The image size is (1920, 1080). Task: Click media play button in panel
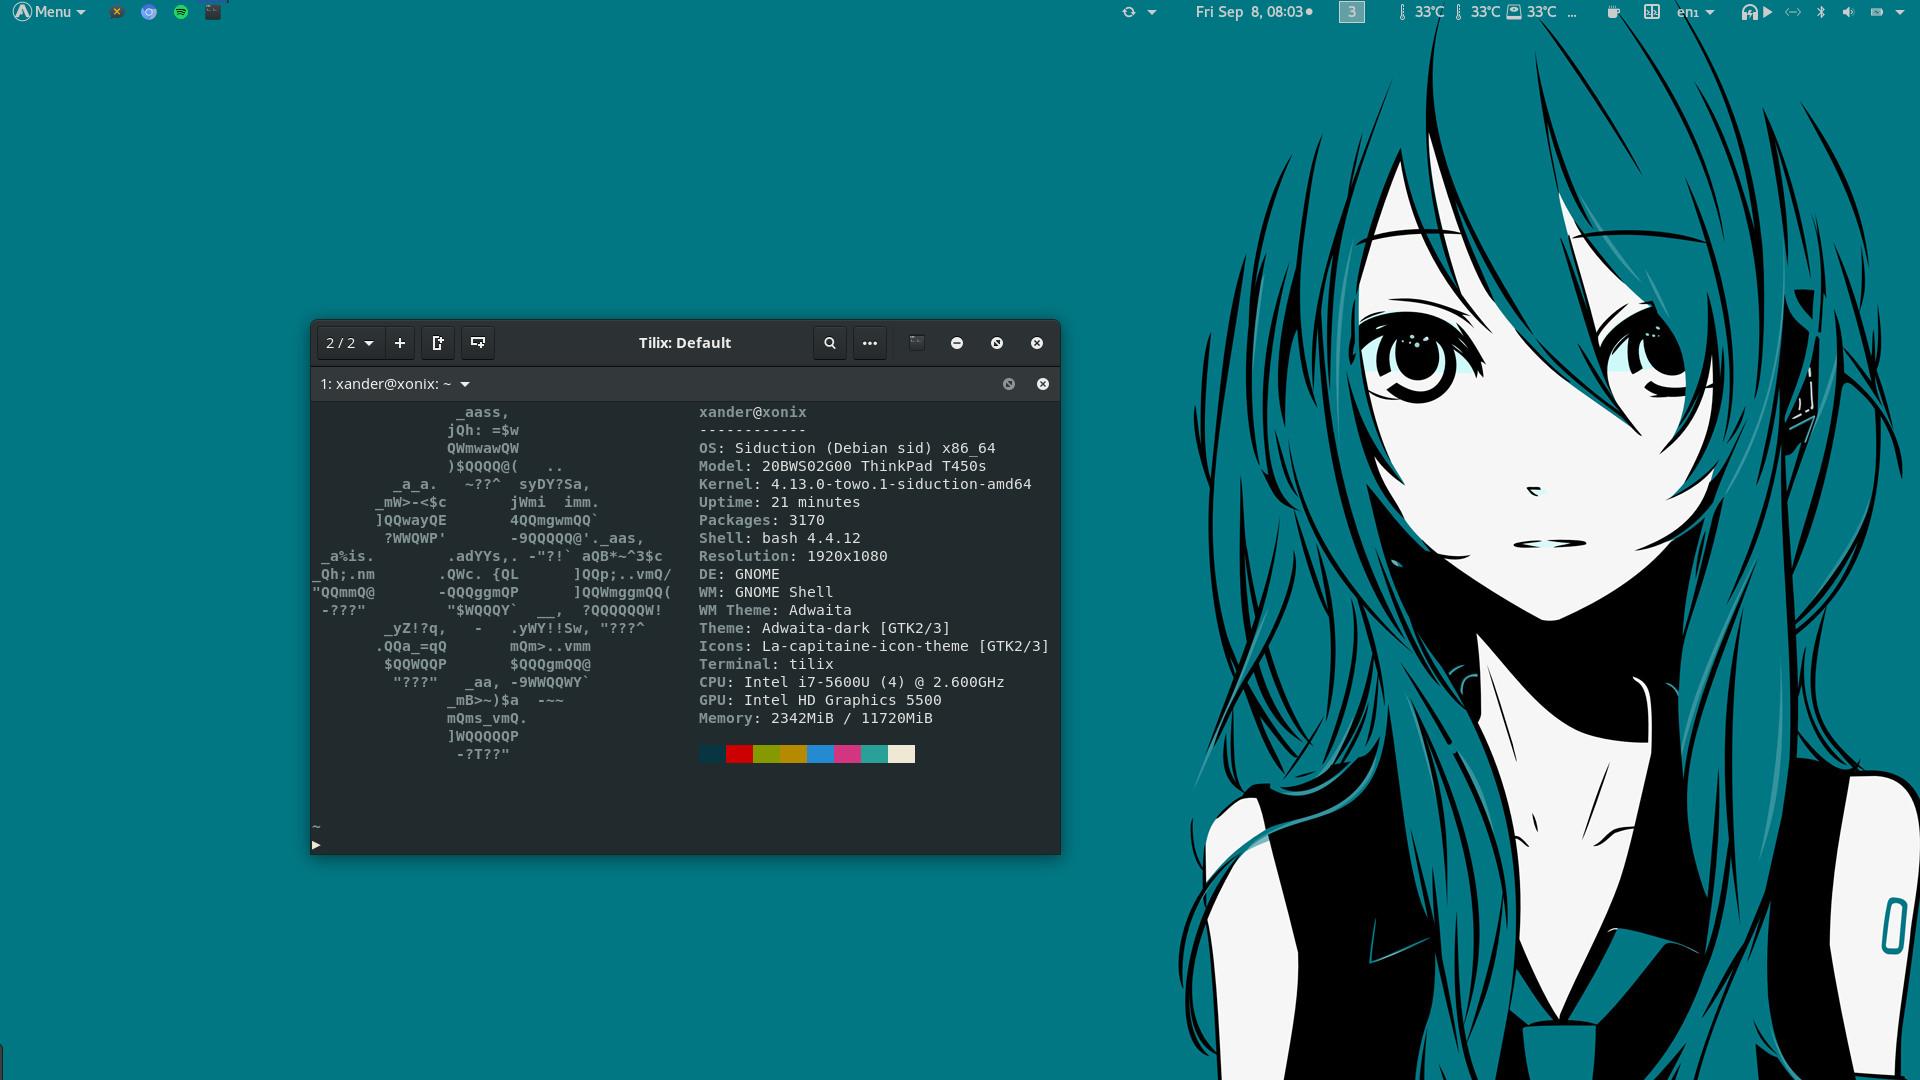click(x=1767, y=12)
